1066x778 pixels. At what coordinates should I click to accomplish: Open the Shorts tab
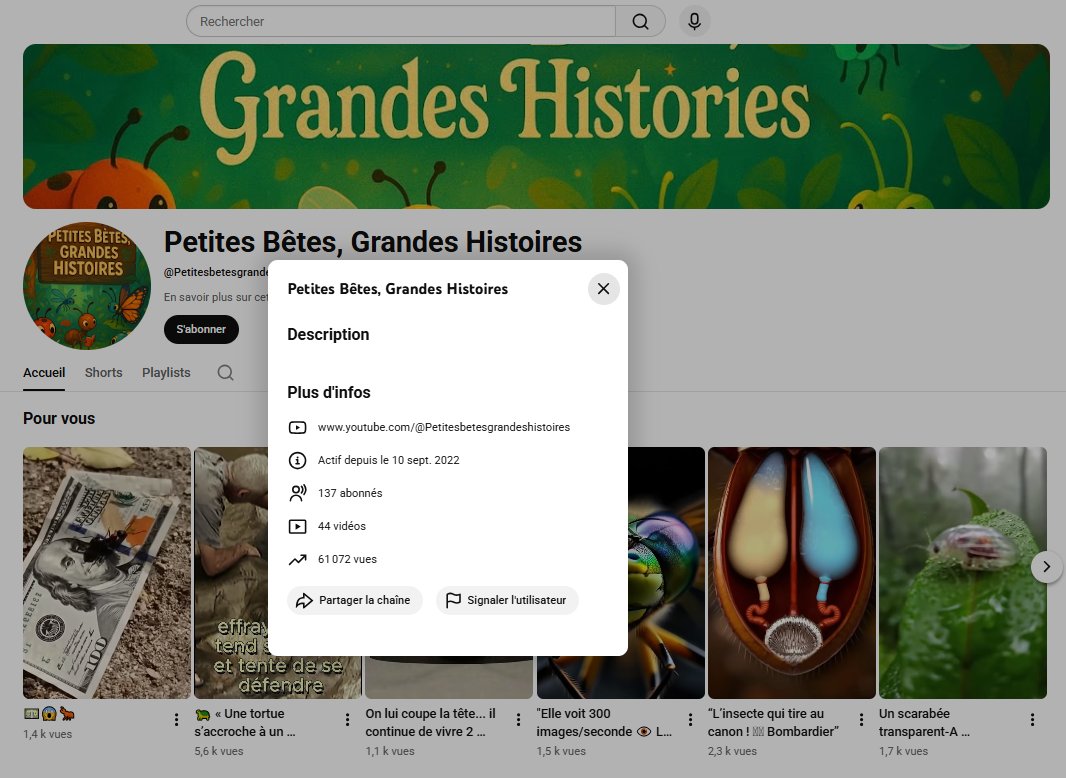coord(103,373)
